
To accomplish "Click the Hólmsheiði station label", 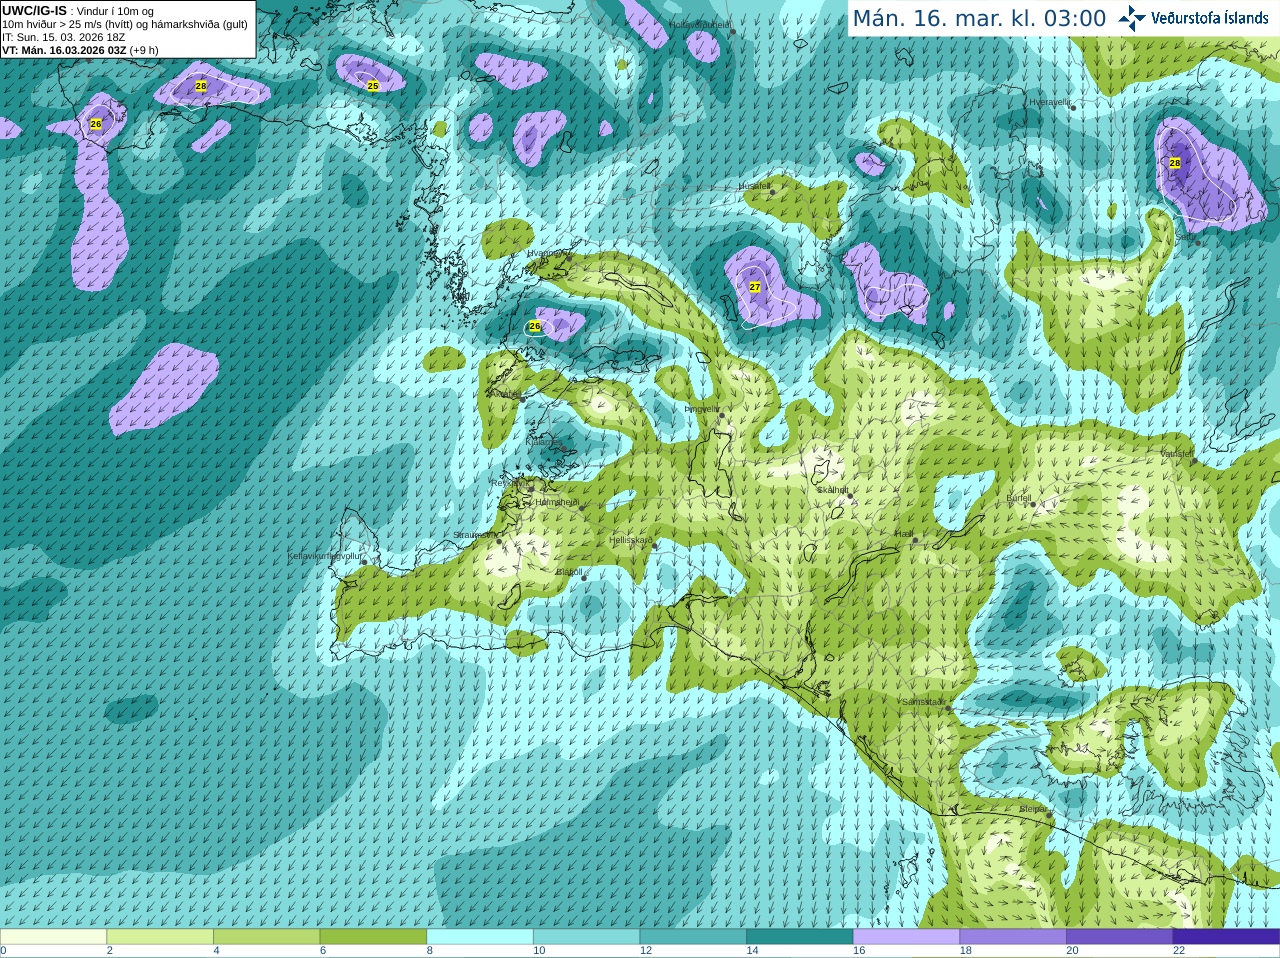I will click(x=557, y=502).
